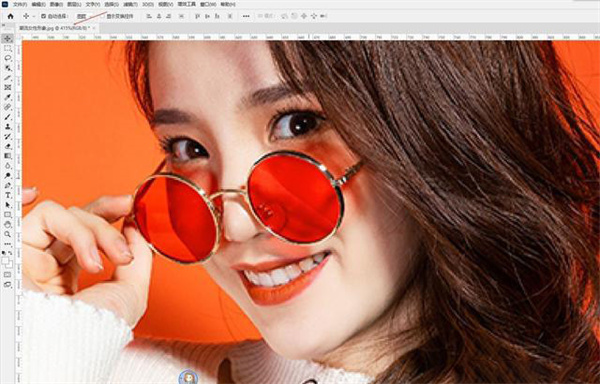This screenshot has width=600, height=384.
Task: Open the 滤镜(T) Filter menu
Action: [x=131, y=4]
